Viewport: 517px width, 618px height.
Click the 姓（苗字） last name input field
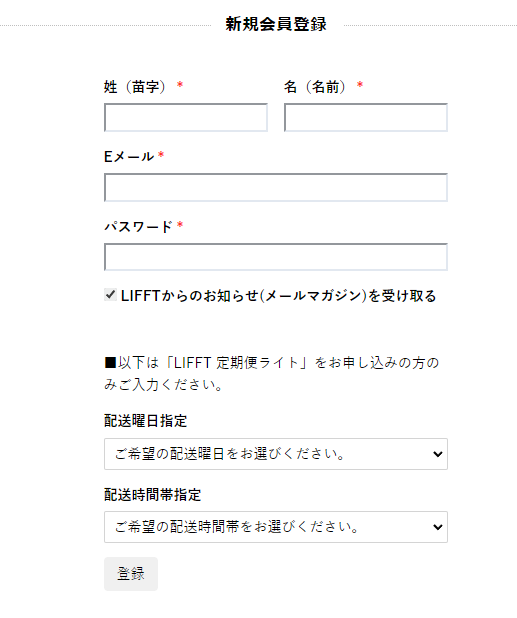pos(186,117)
